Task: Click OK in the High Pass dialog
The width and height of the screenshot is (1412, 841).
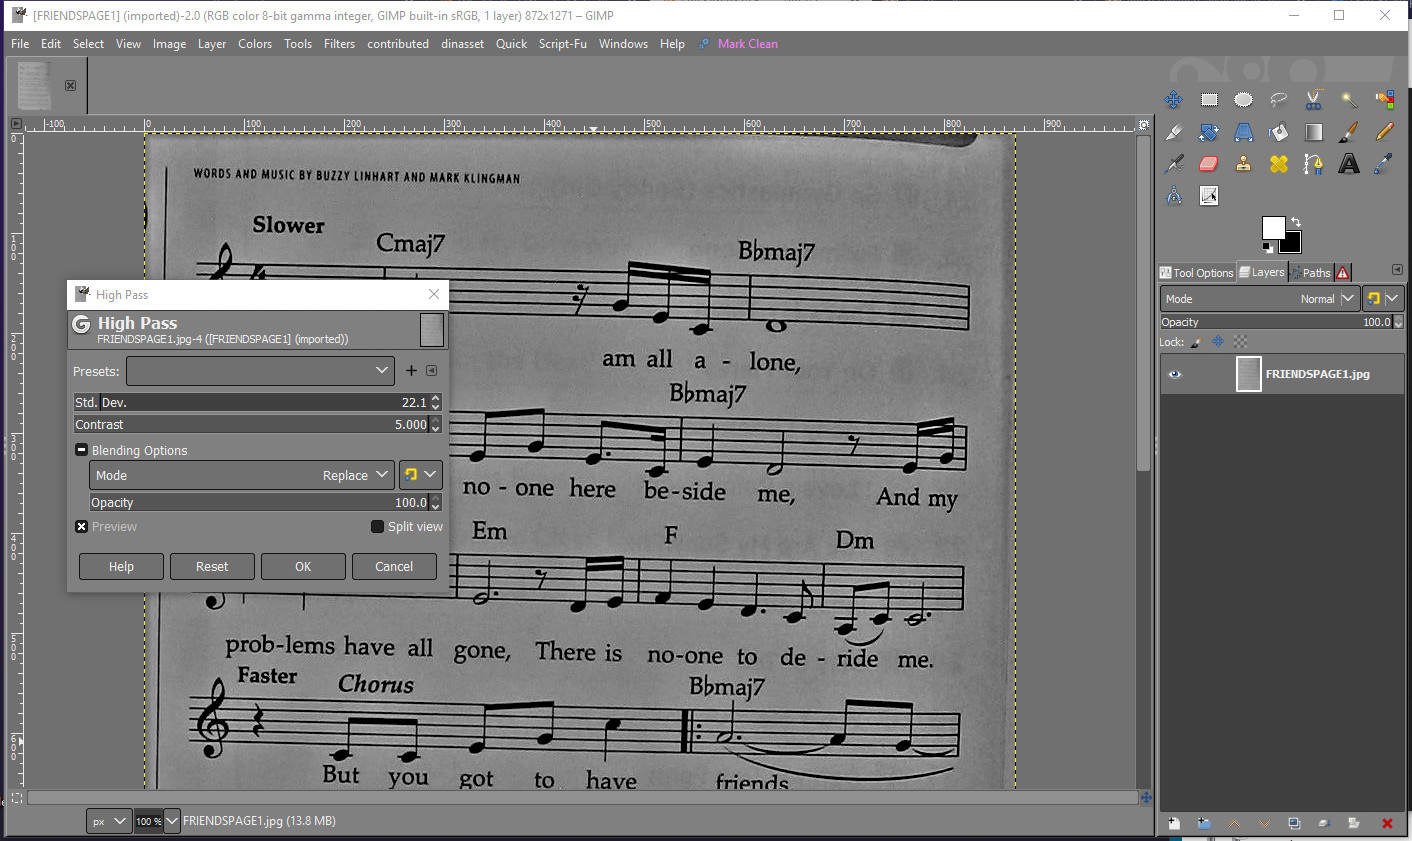Action: pyautogui.click(x=303, y=567)
